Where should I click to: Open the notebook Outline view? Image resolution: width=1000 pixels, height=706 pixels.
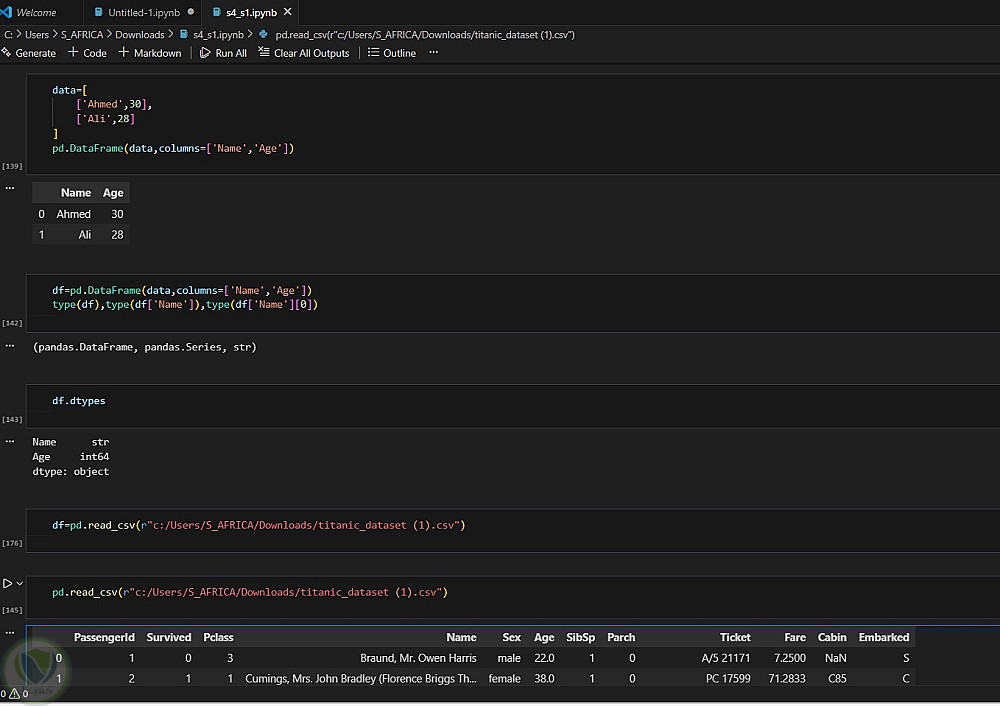click(x=392, y=53)
